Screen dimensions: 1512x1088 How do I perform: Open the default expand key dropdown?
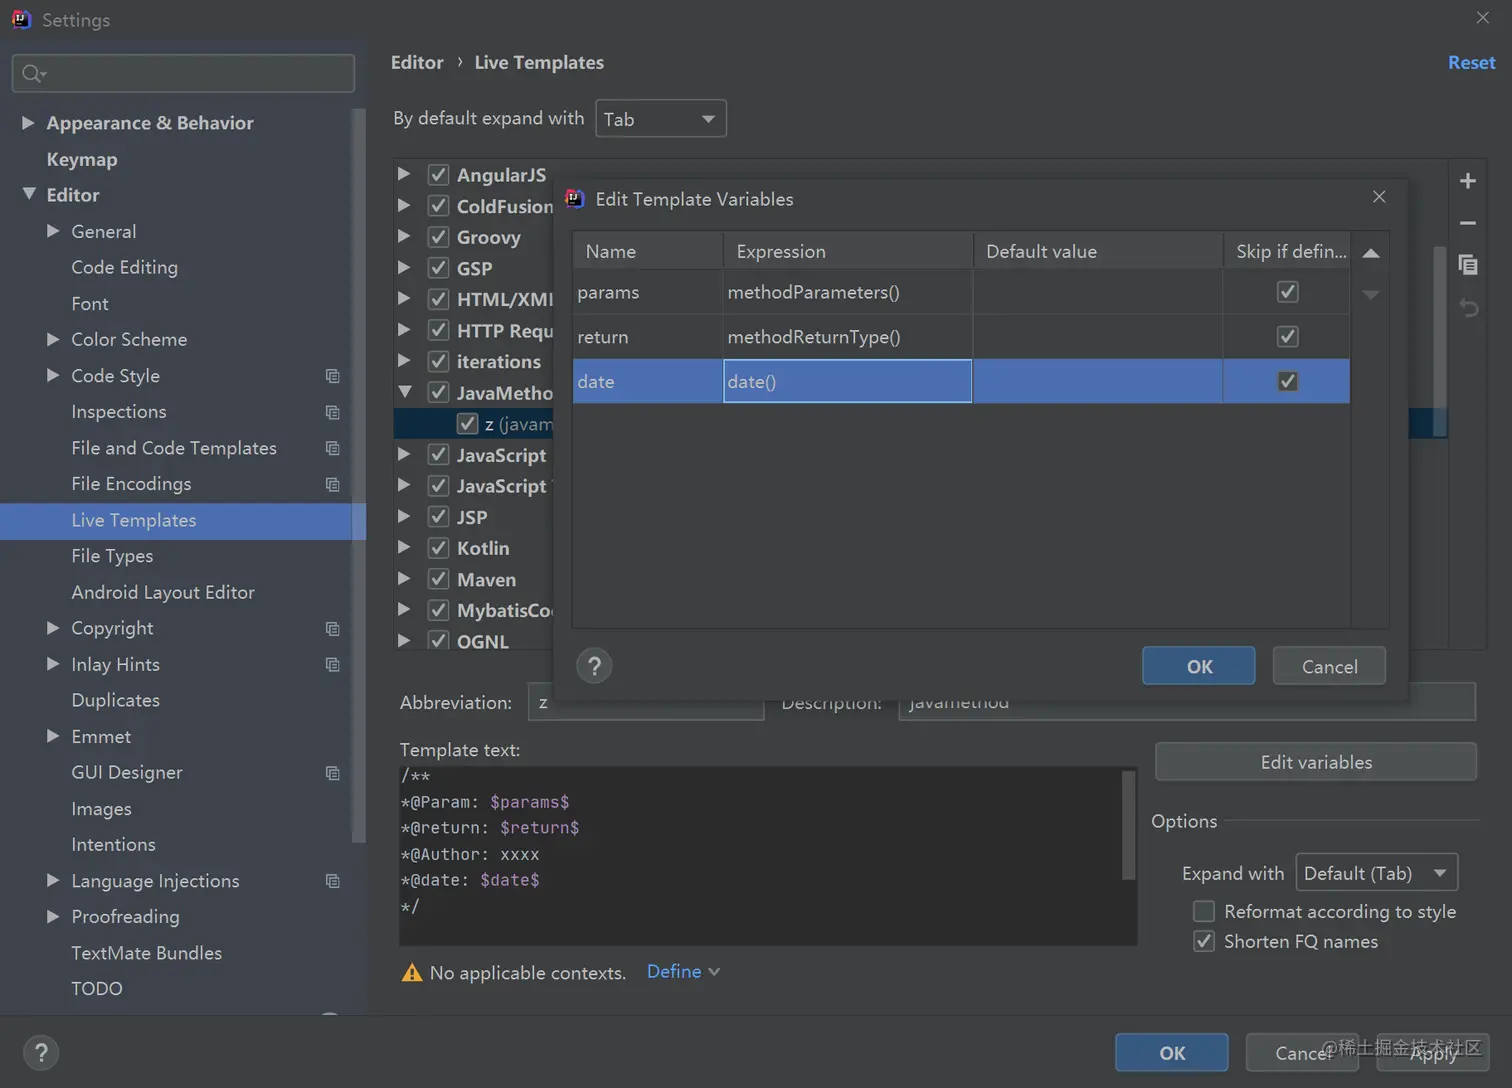point(661,119)
